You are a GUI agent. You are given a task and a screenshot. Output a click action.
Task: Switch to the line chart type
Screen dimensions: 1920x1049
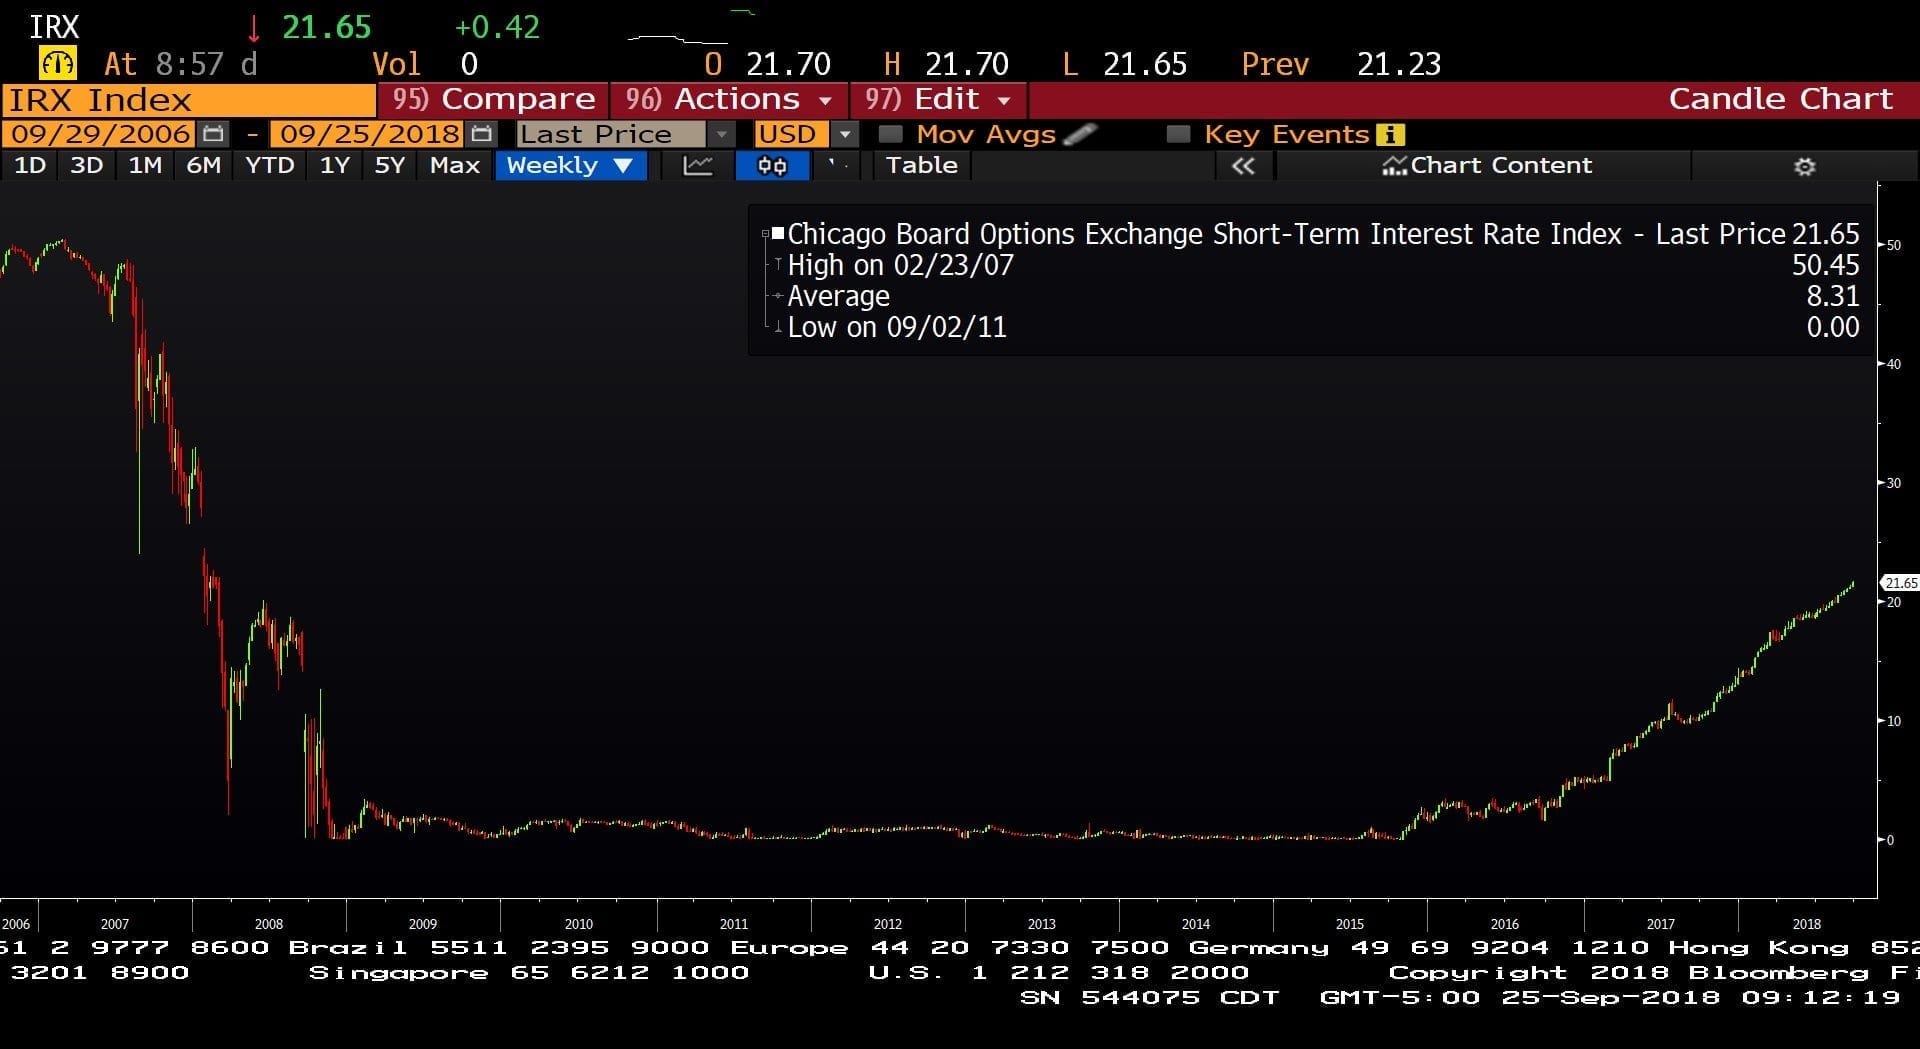tap(698, 166)
